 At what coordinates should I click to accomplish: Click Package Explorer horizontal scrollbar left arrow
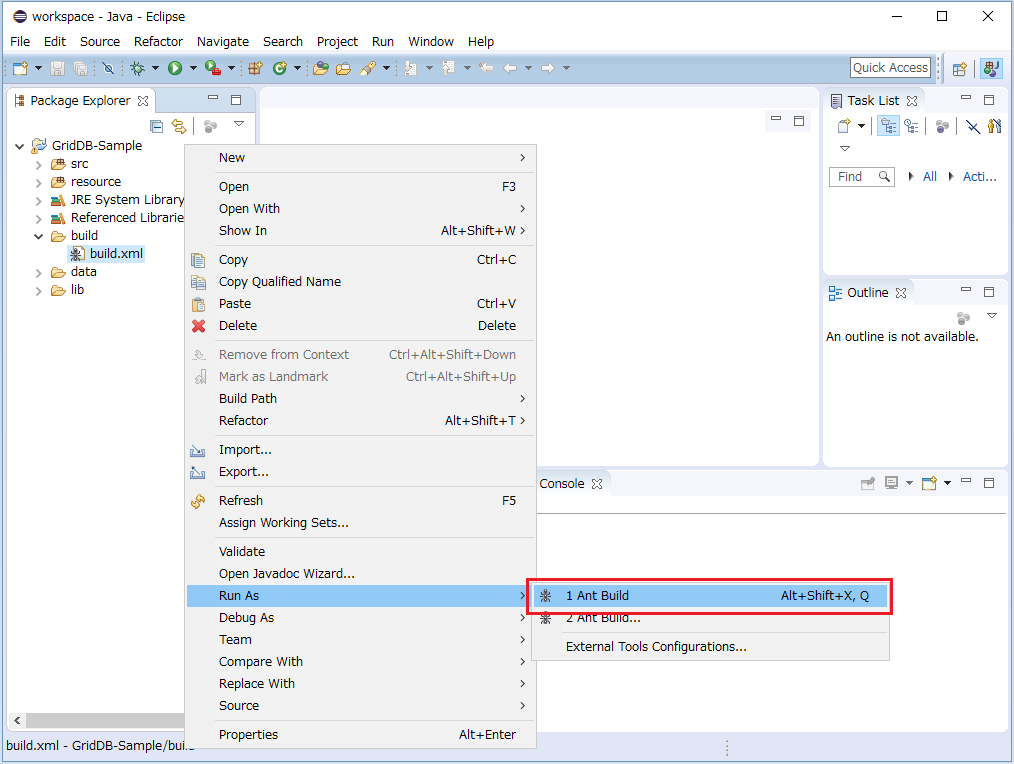pos(17,721)
